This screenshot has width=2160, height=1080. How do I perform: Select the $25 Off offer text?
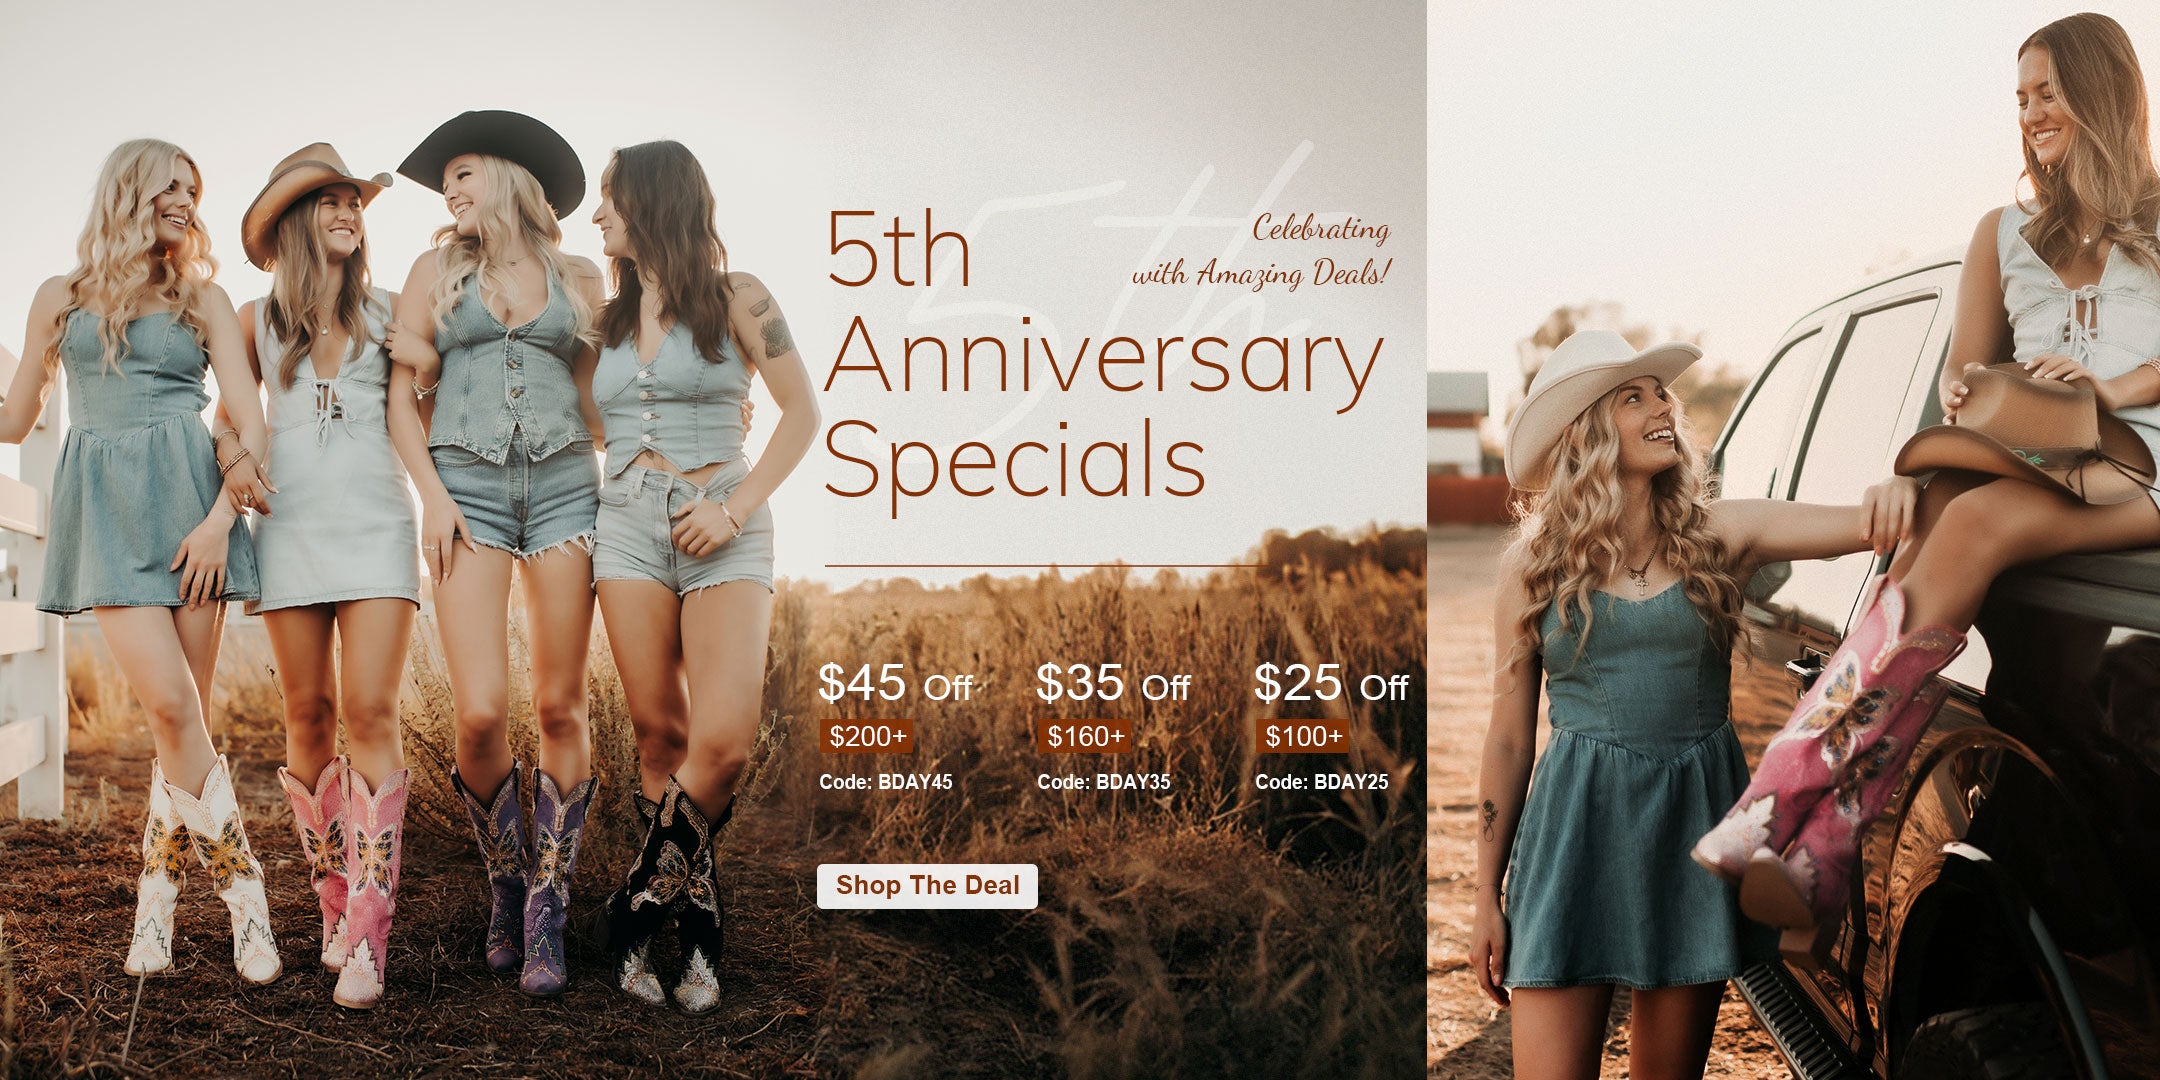(x=1331, y=684)
